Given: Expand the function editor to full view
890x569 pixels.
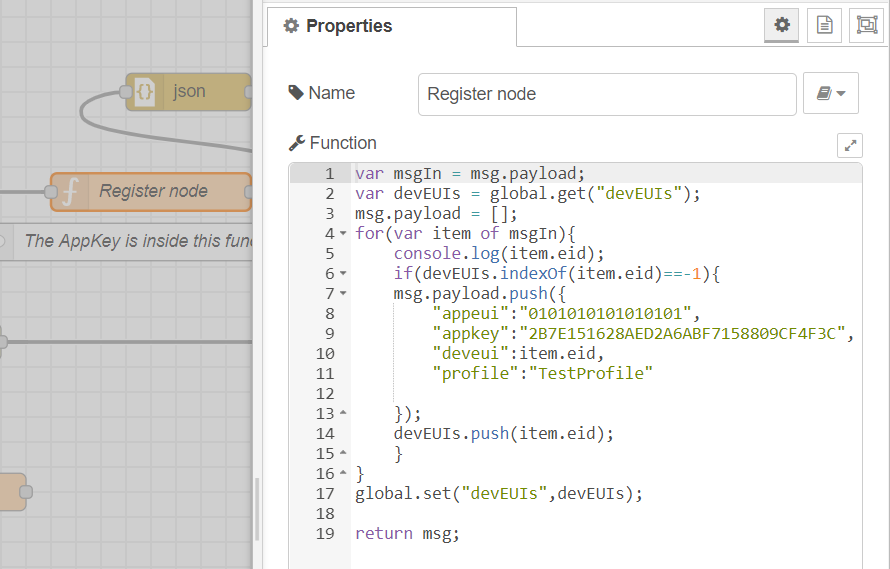Looking at the screenshot, I should [850, 145].
